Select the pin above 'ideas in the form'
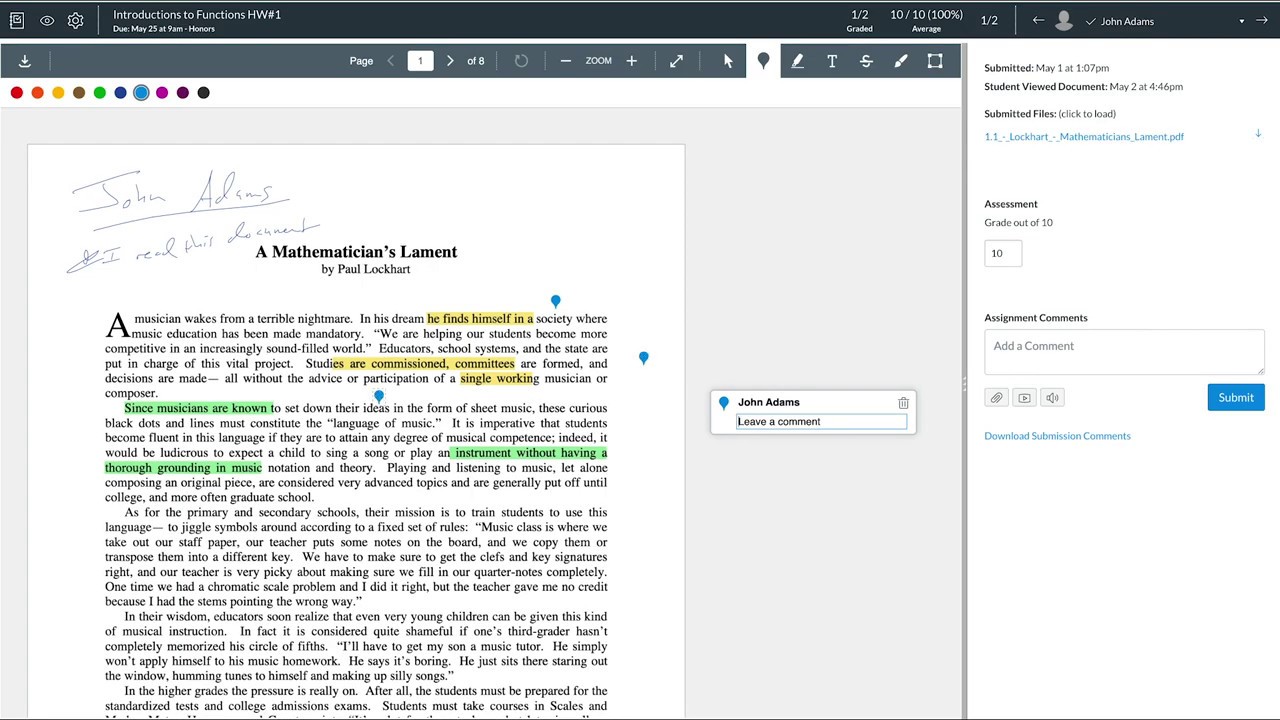The image size is (1280, 720). 379,397
